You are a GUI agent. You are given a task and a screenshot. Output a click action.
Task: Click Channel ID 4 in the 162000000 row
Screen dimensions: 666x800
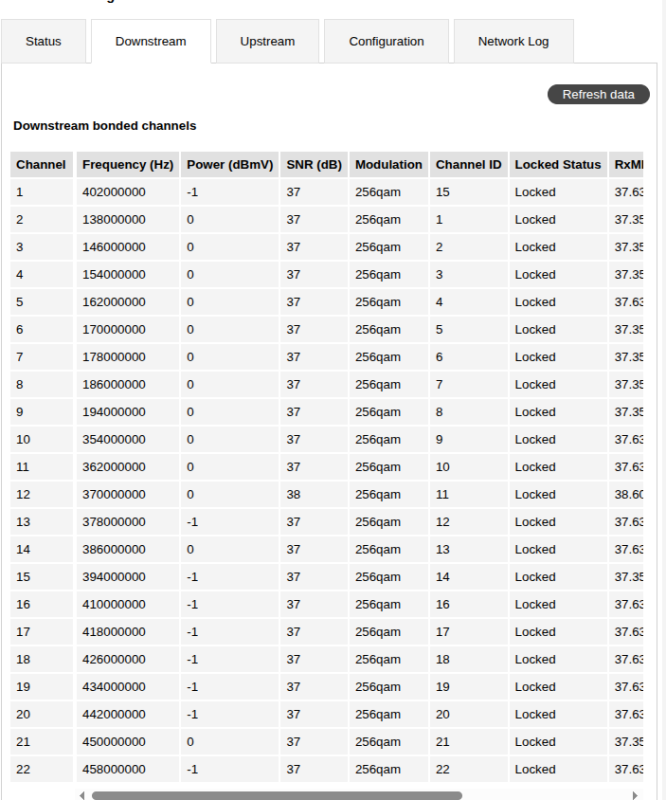pyautogui.click(x=468, y=302)
